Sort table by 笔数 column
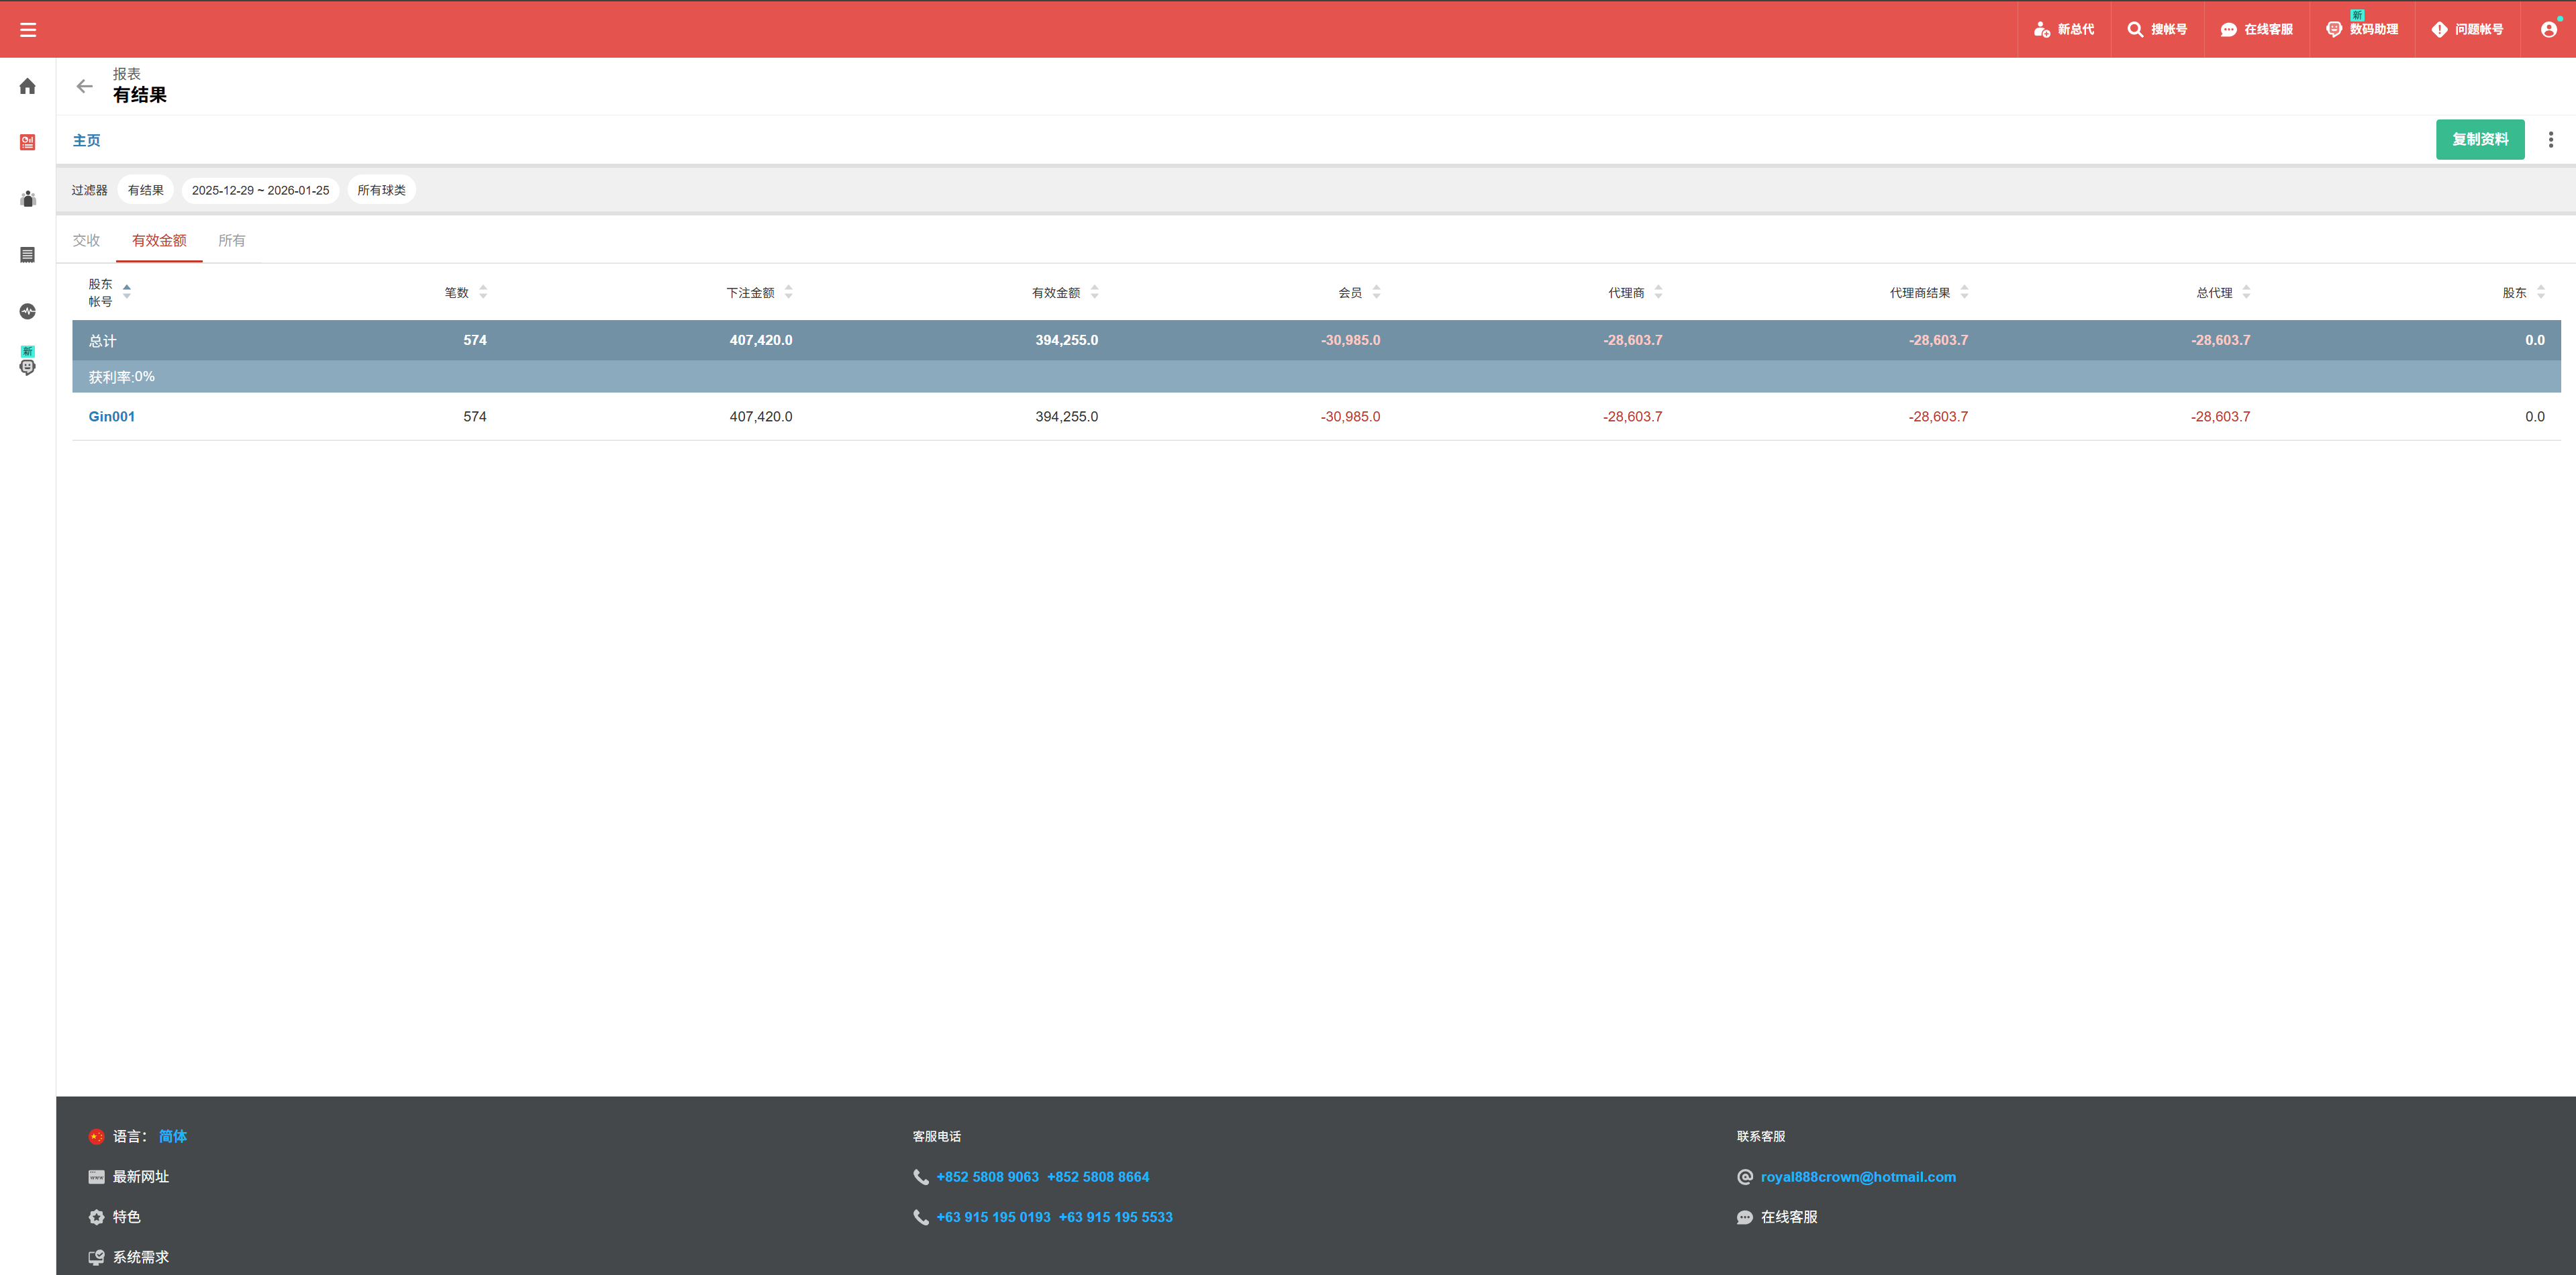The width and height of the screenshot is (2576, 1275). 483,292
